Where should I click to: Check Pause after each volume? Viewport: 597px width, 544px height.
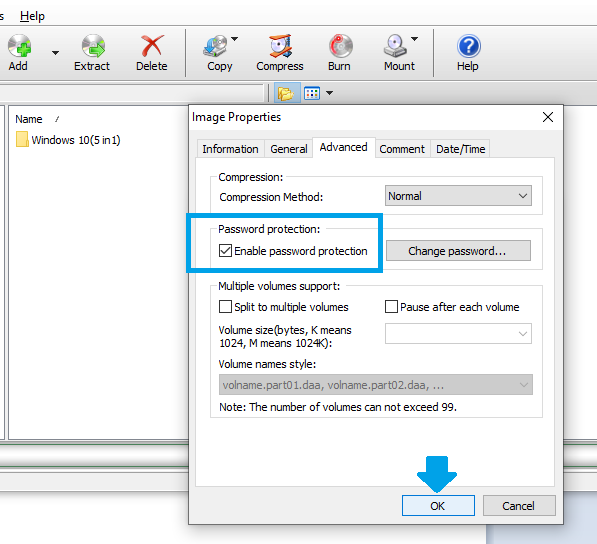tap(391, 306)
